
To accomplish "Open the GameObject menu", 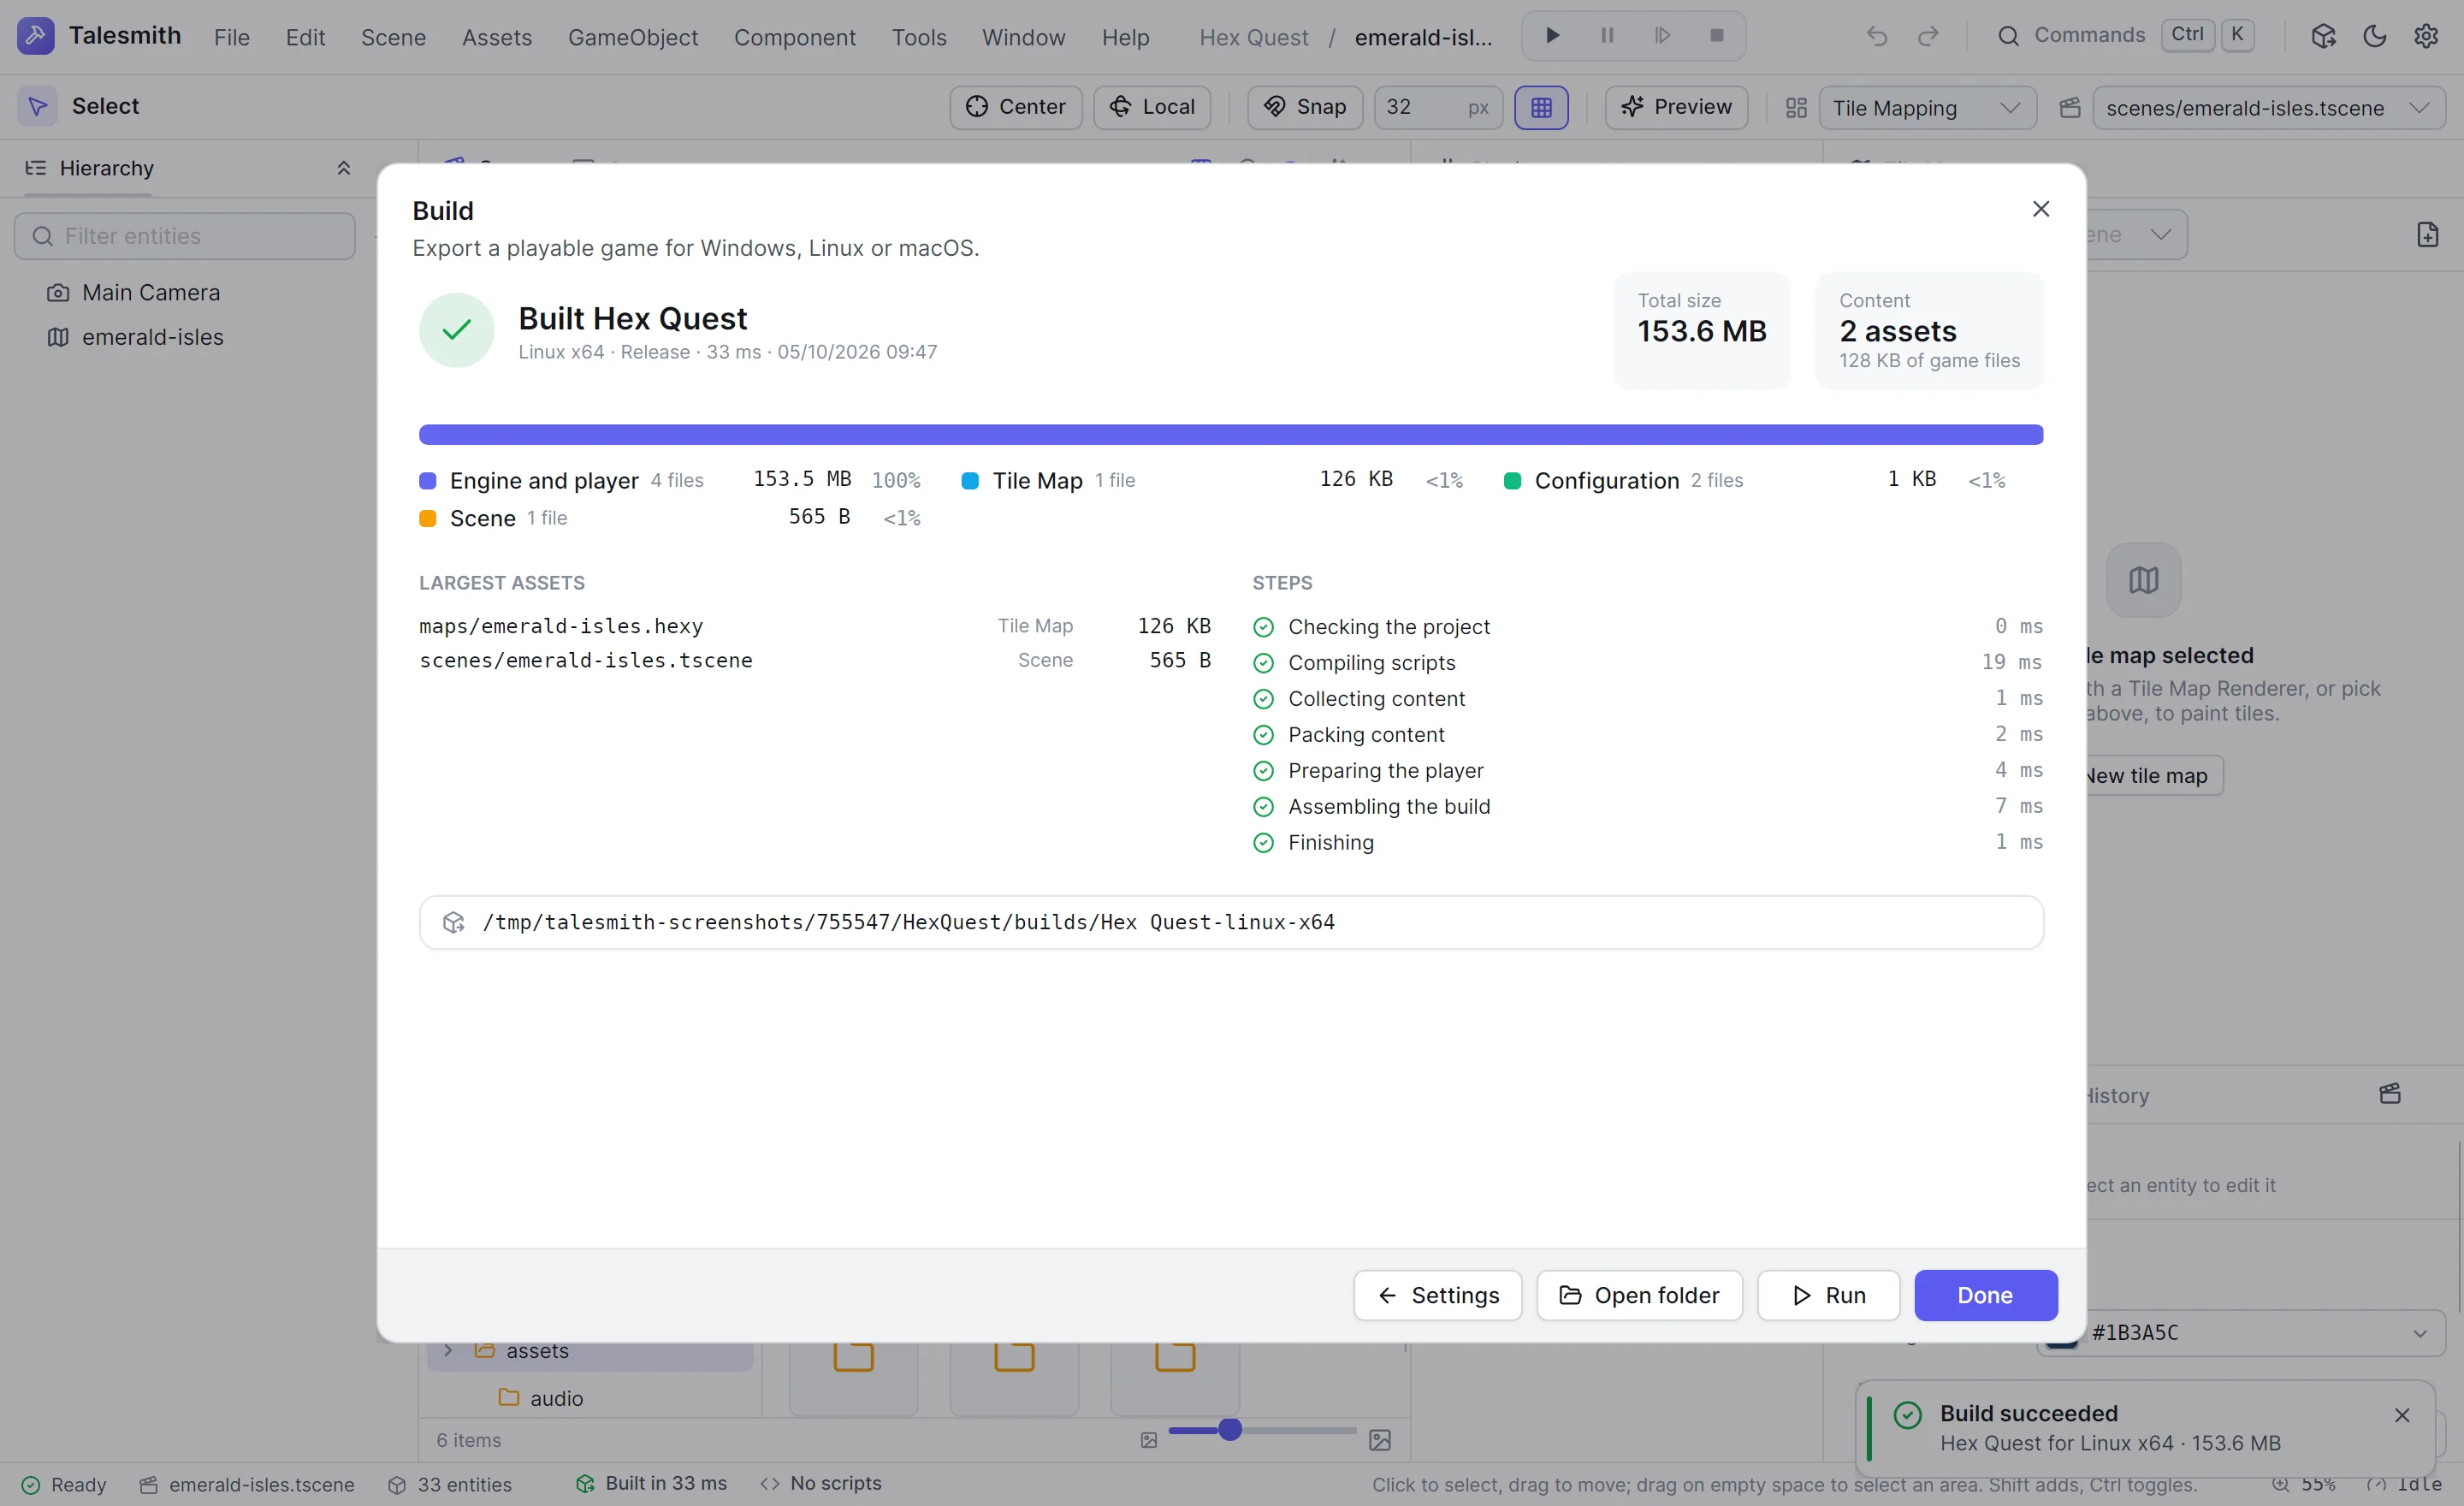I will click(633, 37).
